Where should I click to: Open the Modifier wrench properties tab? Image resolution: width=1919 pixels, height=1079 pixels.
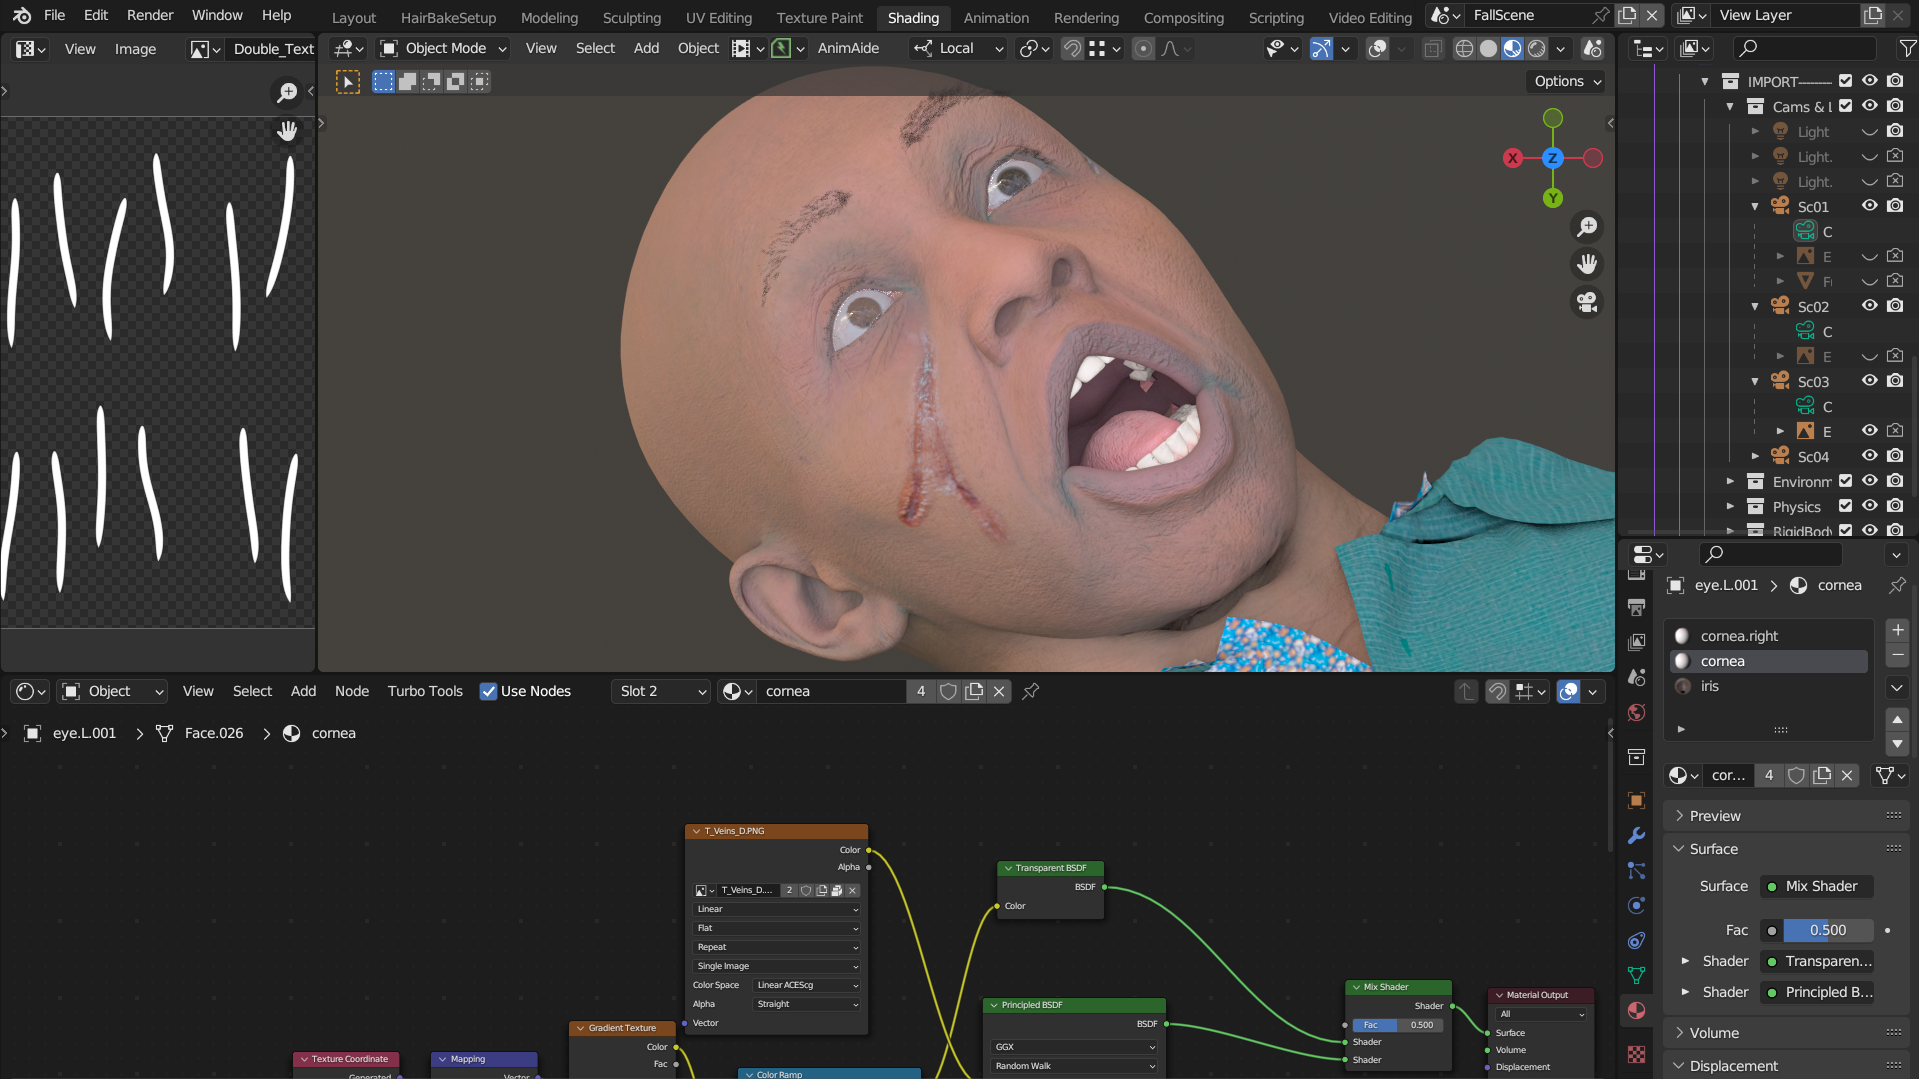[x=1636, y=836]
